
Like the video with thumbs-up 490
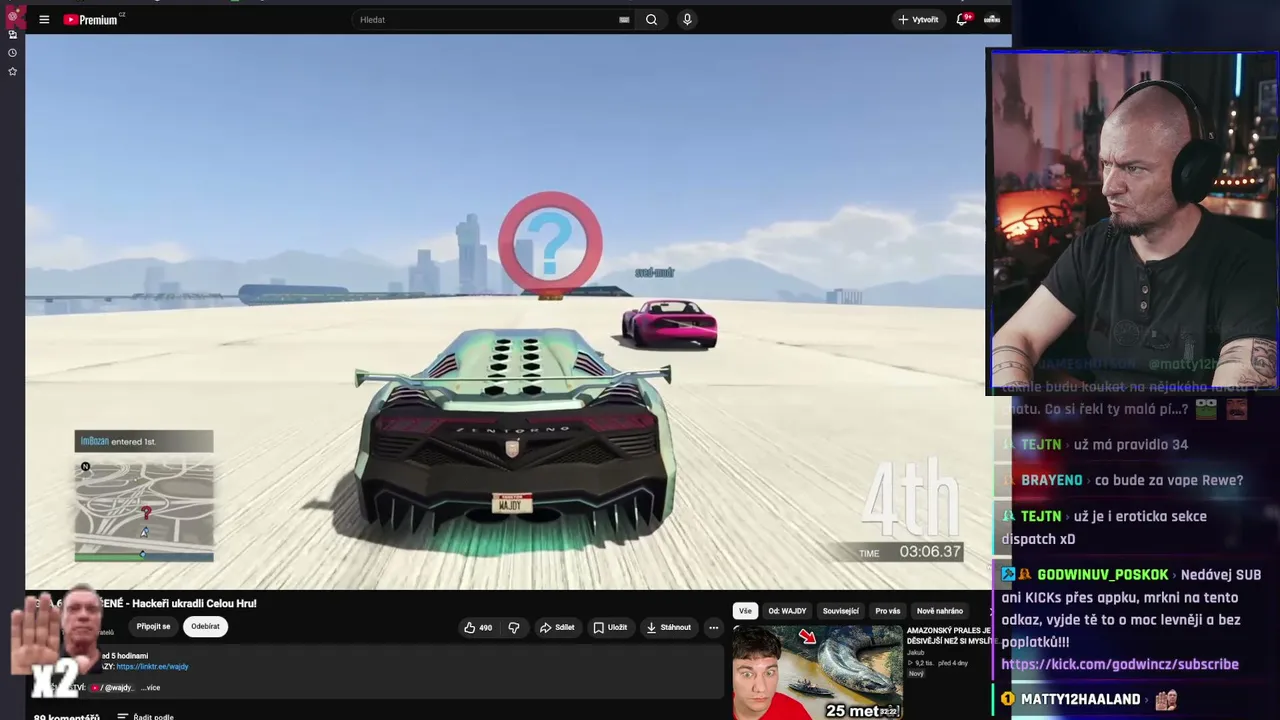pyautogui.click(x=478, y=628)
